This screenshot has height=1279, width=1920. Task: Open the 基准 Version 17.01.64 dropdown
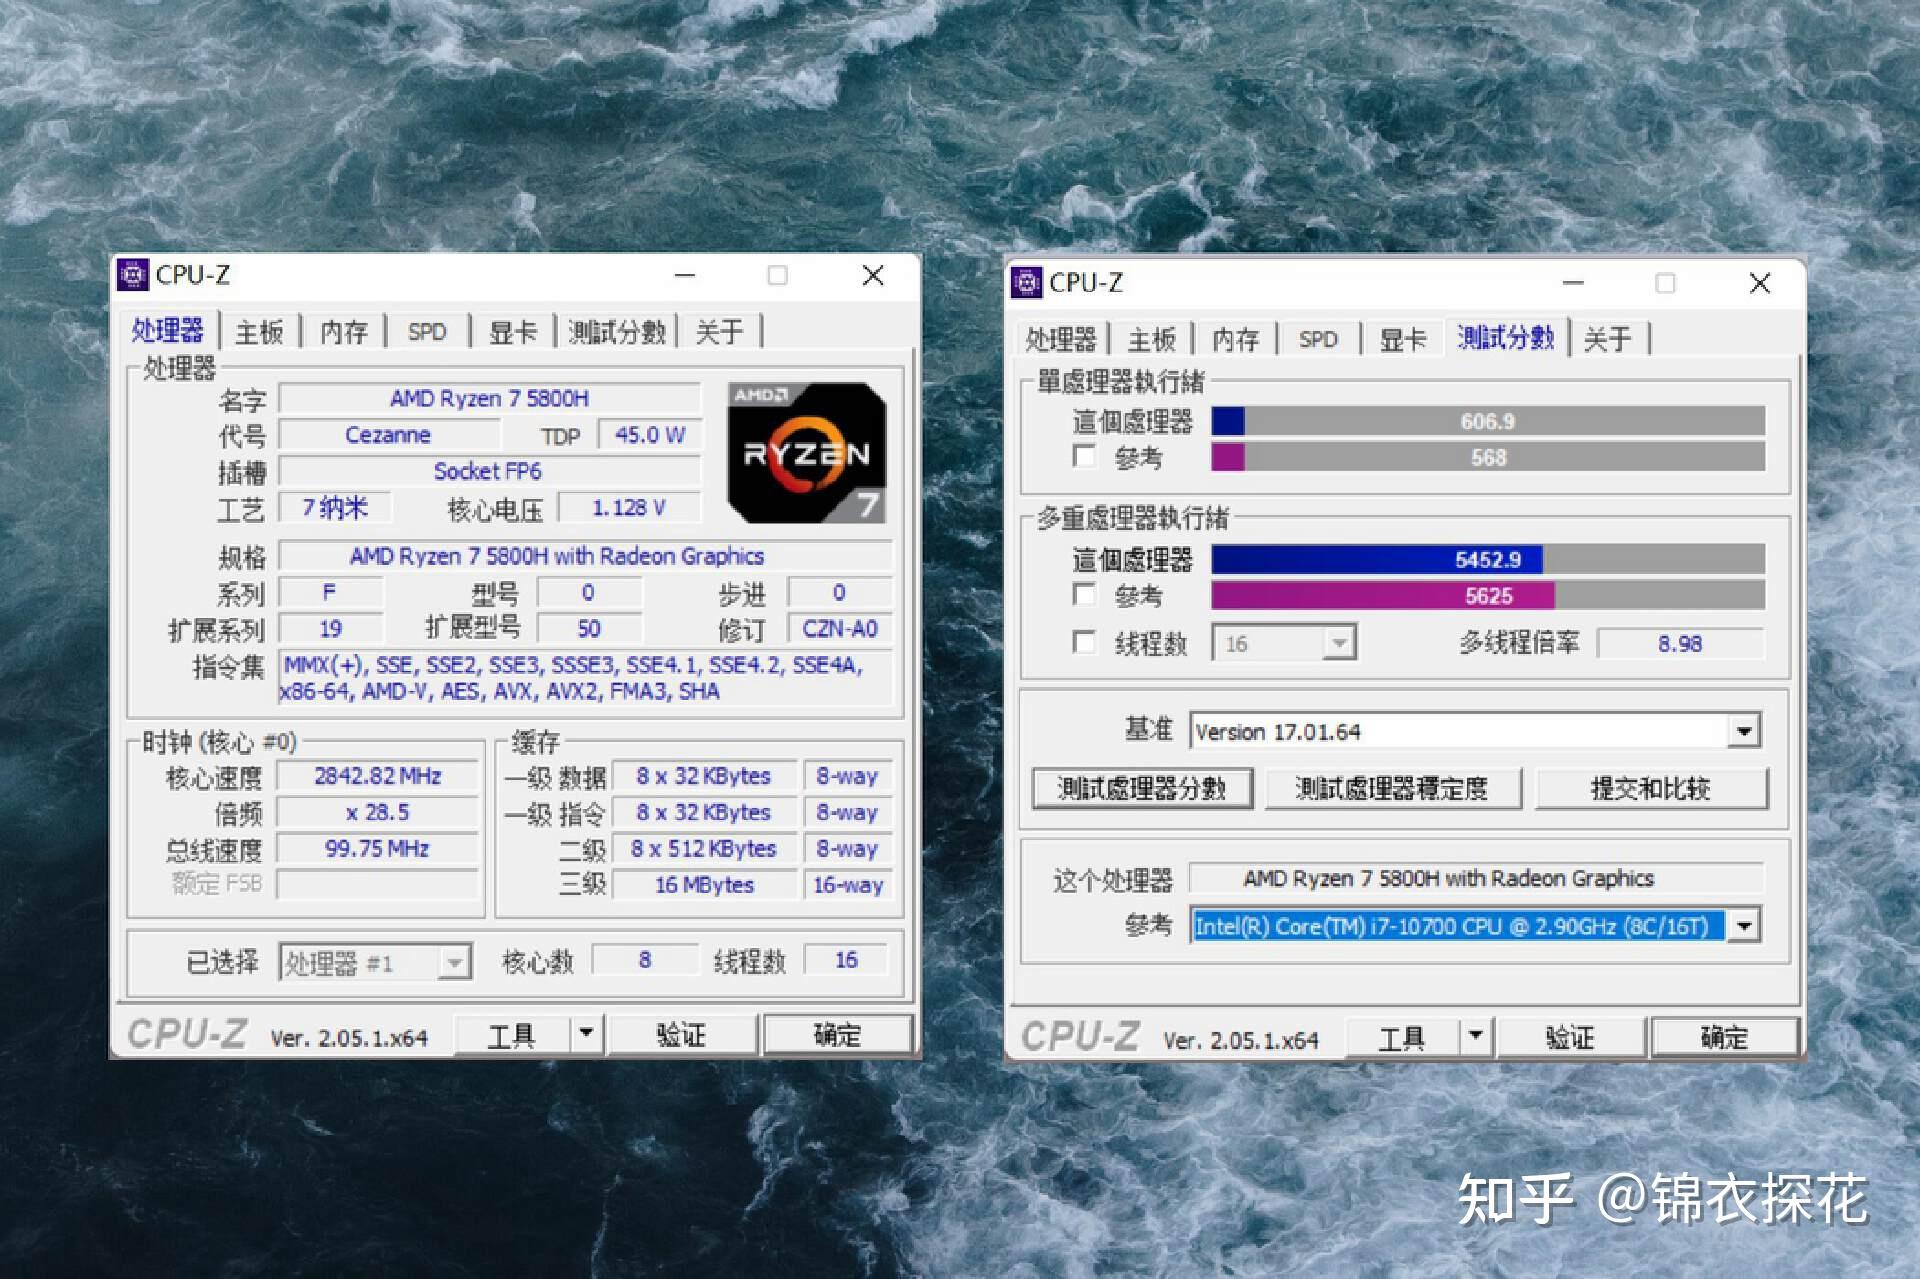coord(1744,731)
